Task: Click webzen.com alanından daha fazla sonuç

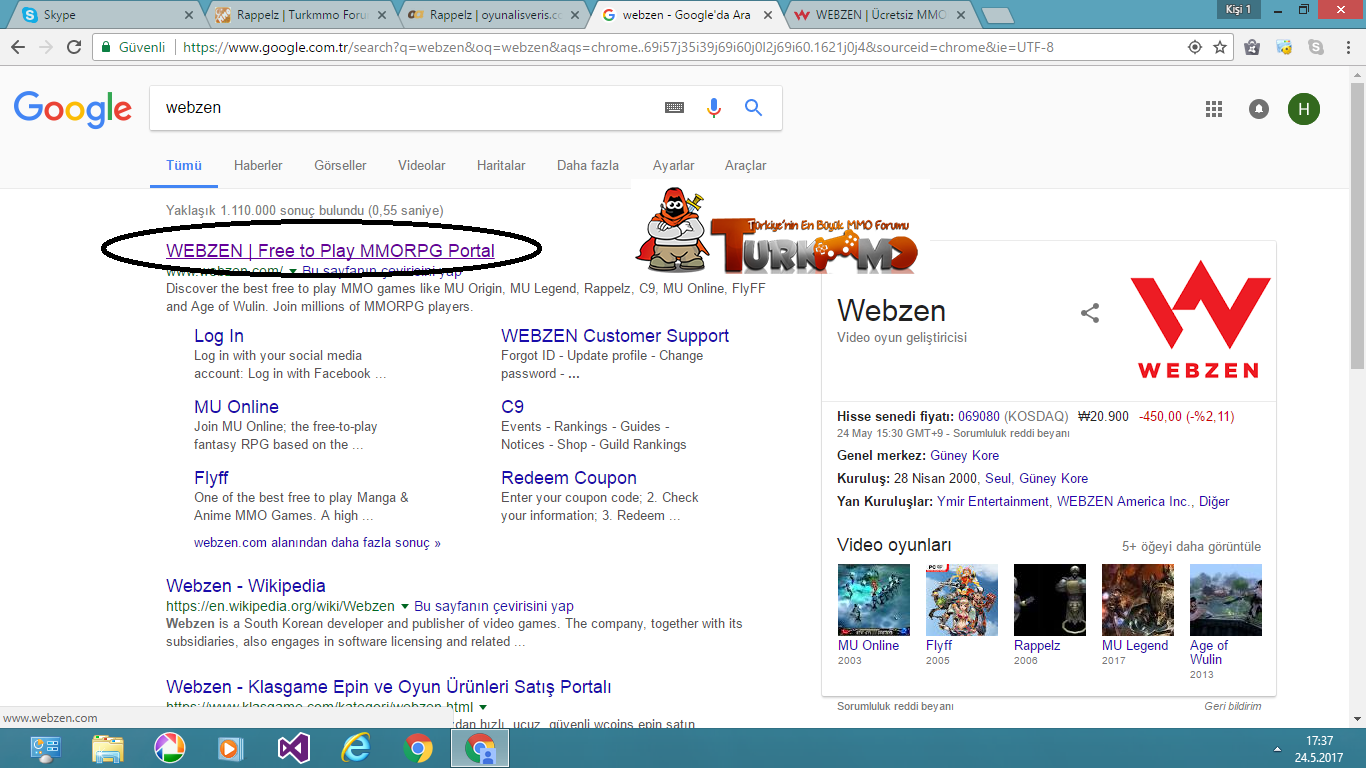Action: click(317, 543)
